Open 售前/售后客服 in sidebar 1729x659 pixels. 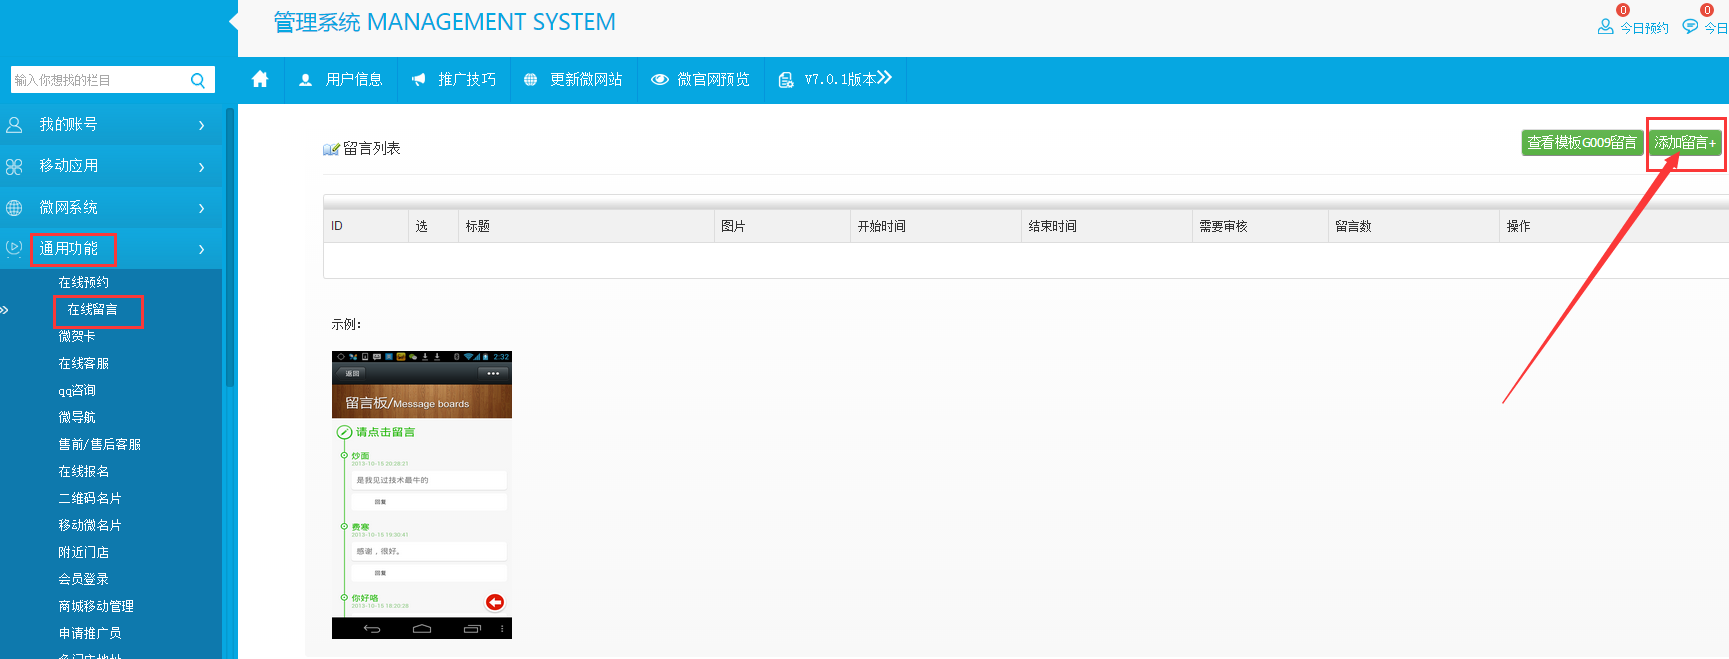point(100,445)
